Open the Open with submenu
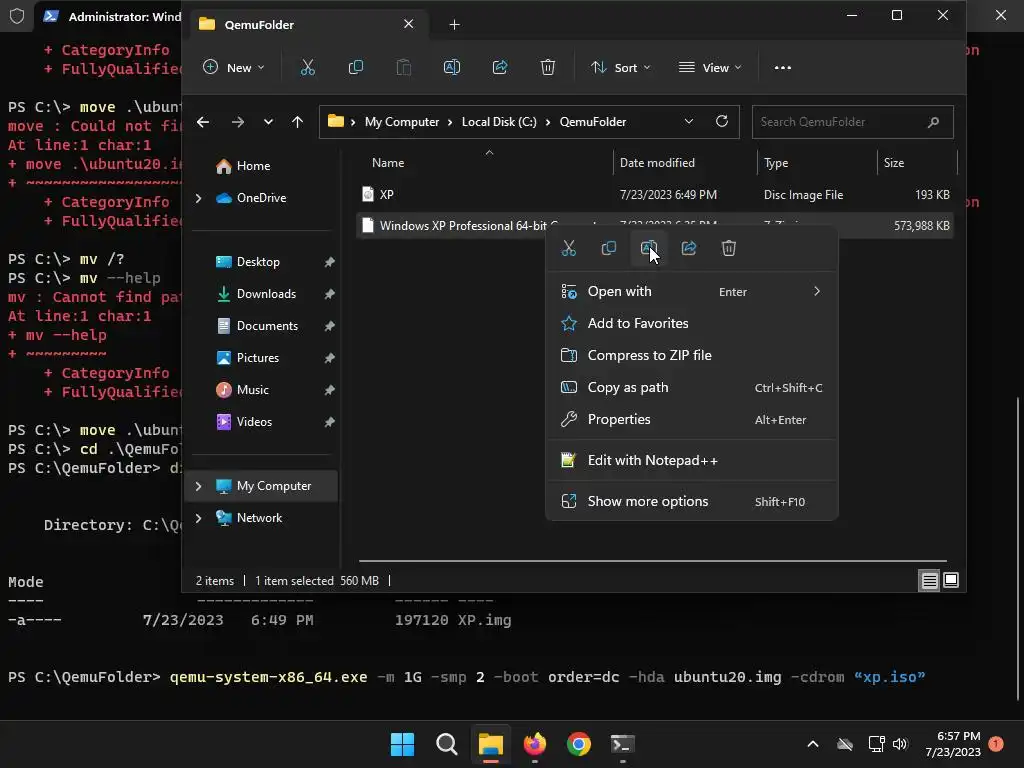Screen dimensions: 1024x768 (x=692, y=291)
